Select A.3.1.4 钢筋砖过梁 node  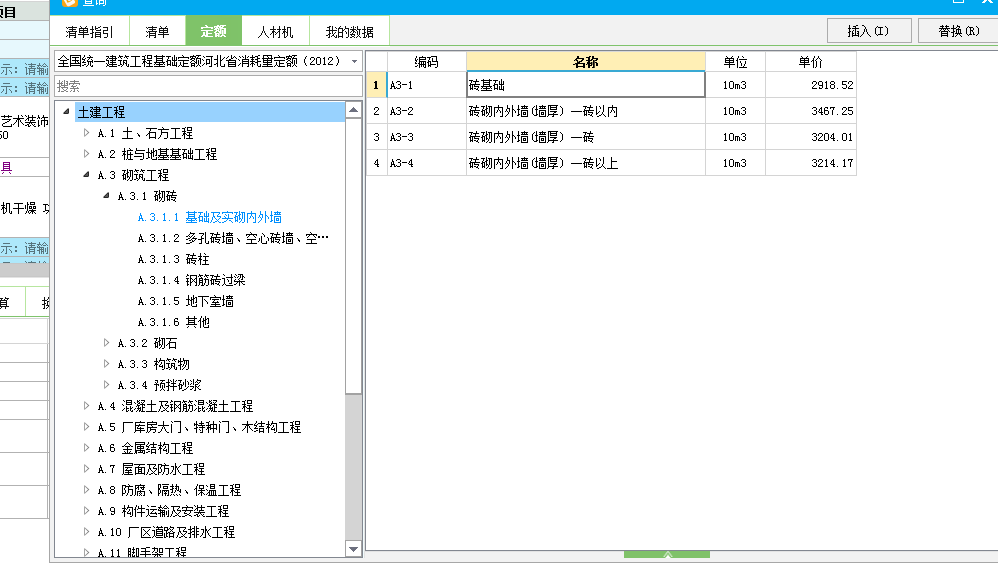coord(191,280)
